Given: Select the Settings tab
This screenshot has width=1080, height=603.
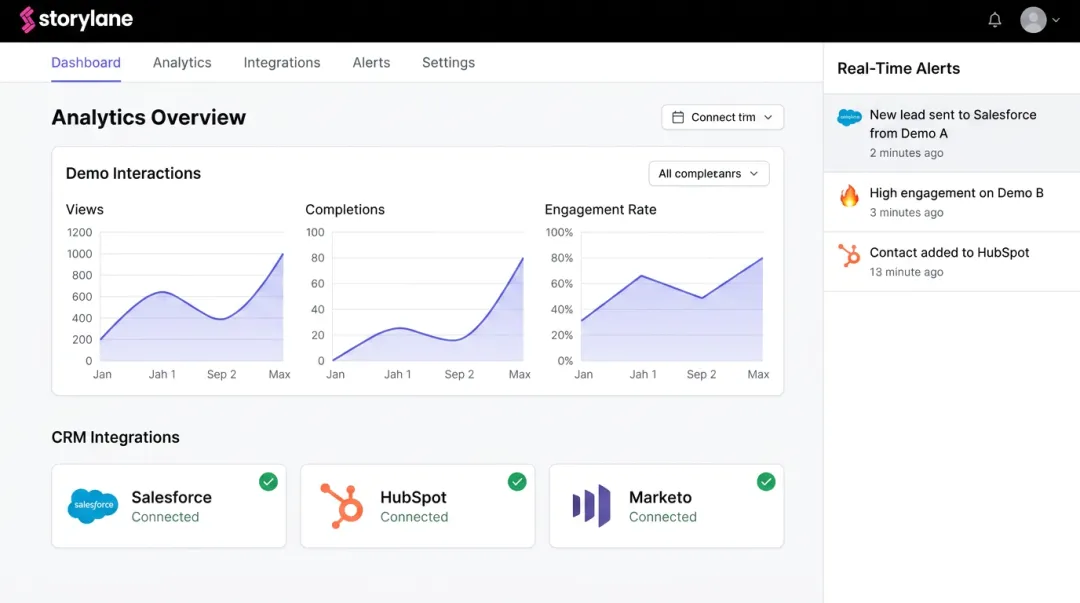Looking at the screenshot, I should [x=448, y=63].
